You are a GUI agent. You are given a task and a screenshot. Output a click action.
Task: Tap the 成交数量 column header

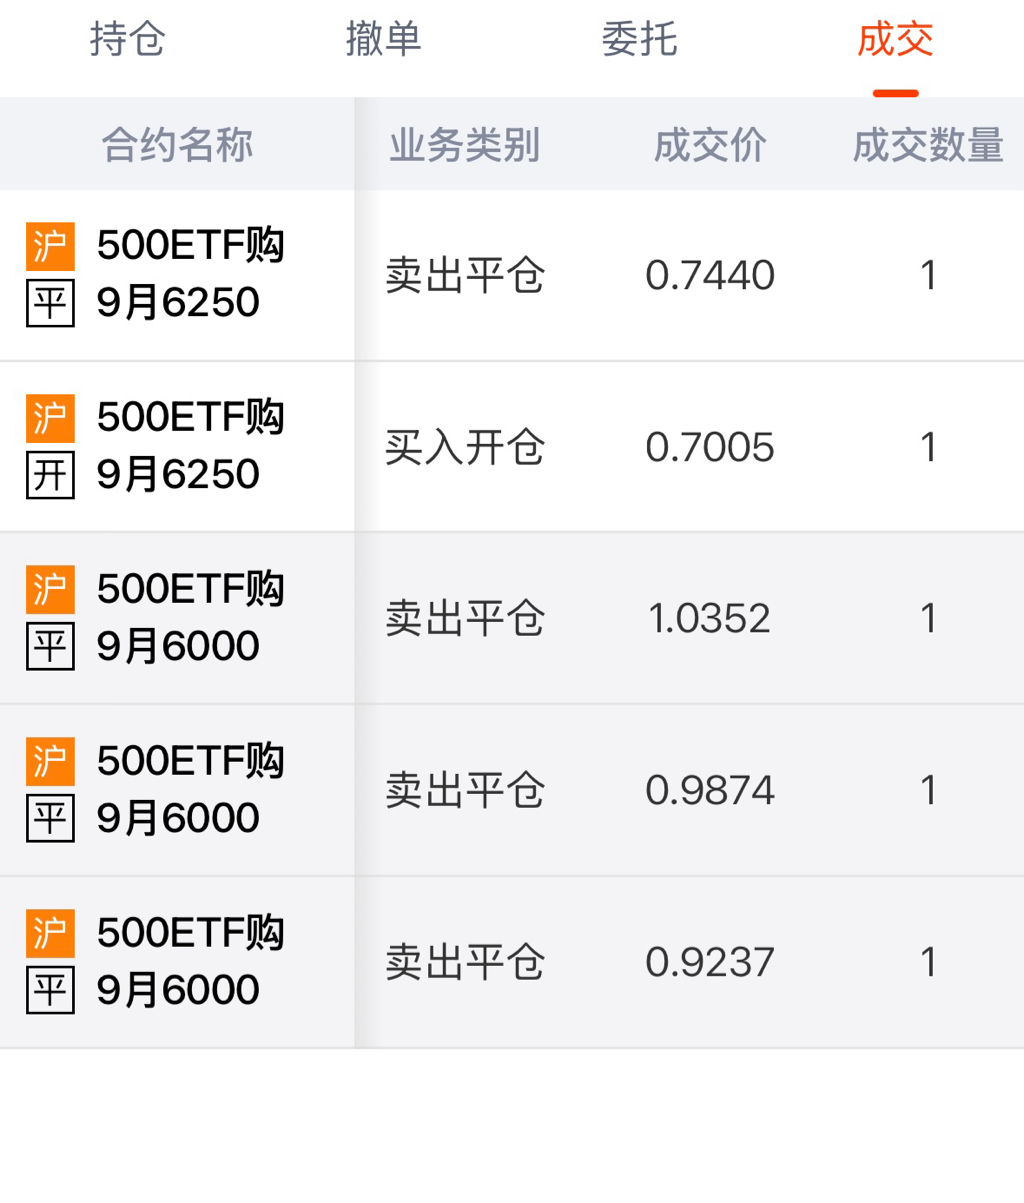(927, 146)
